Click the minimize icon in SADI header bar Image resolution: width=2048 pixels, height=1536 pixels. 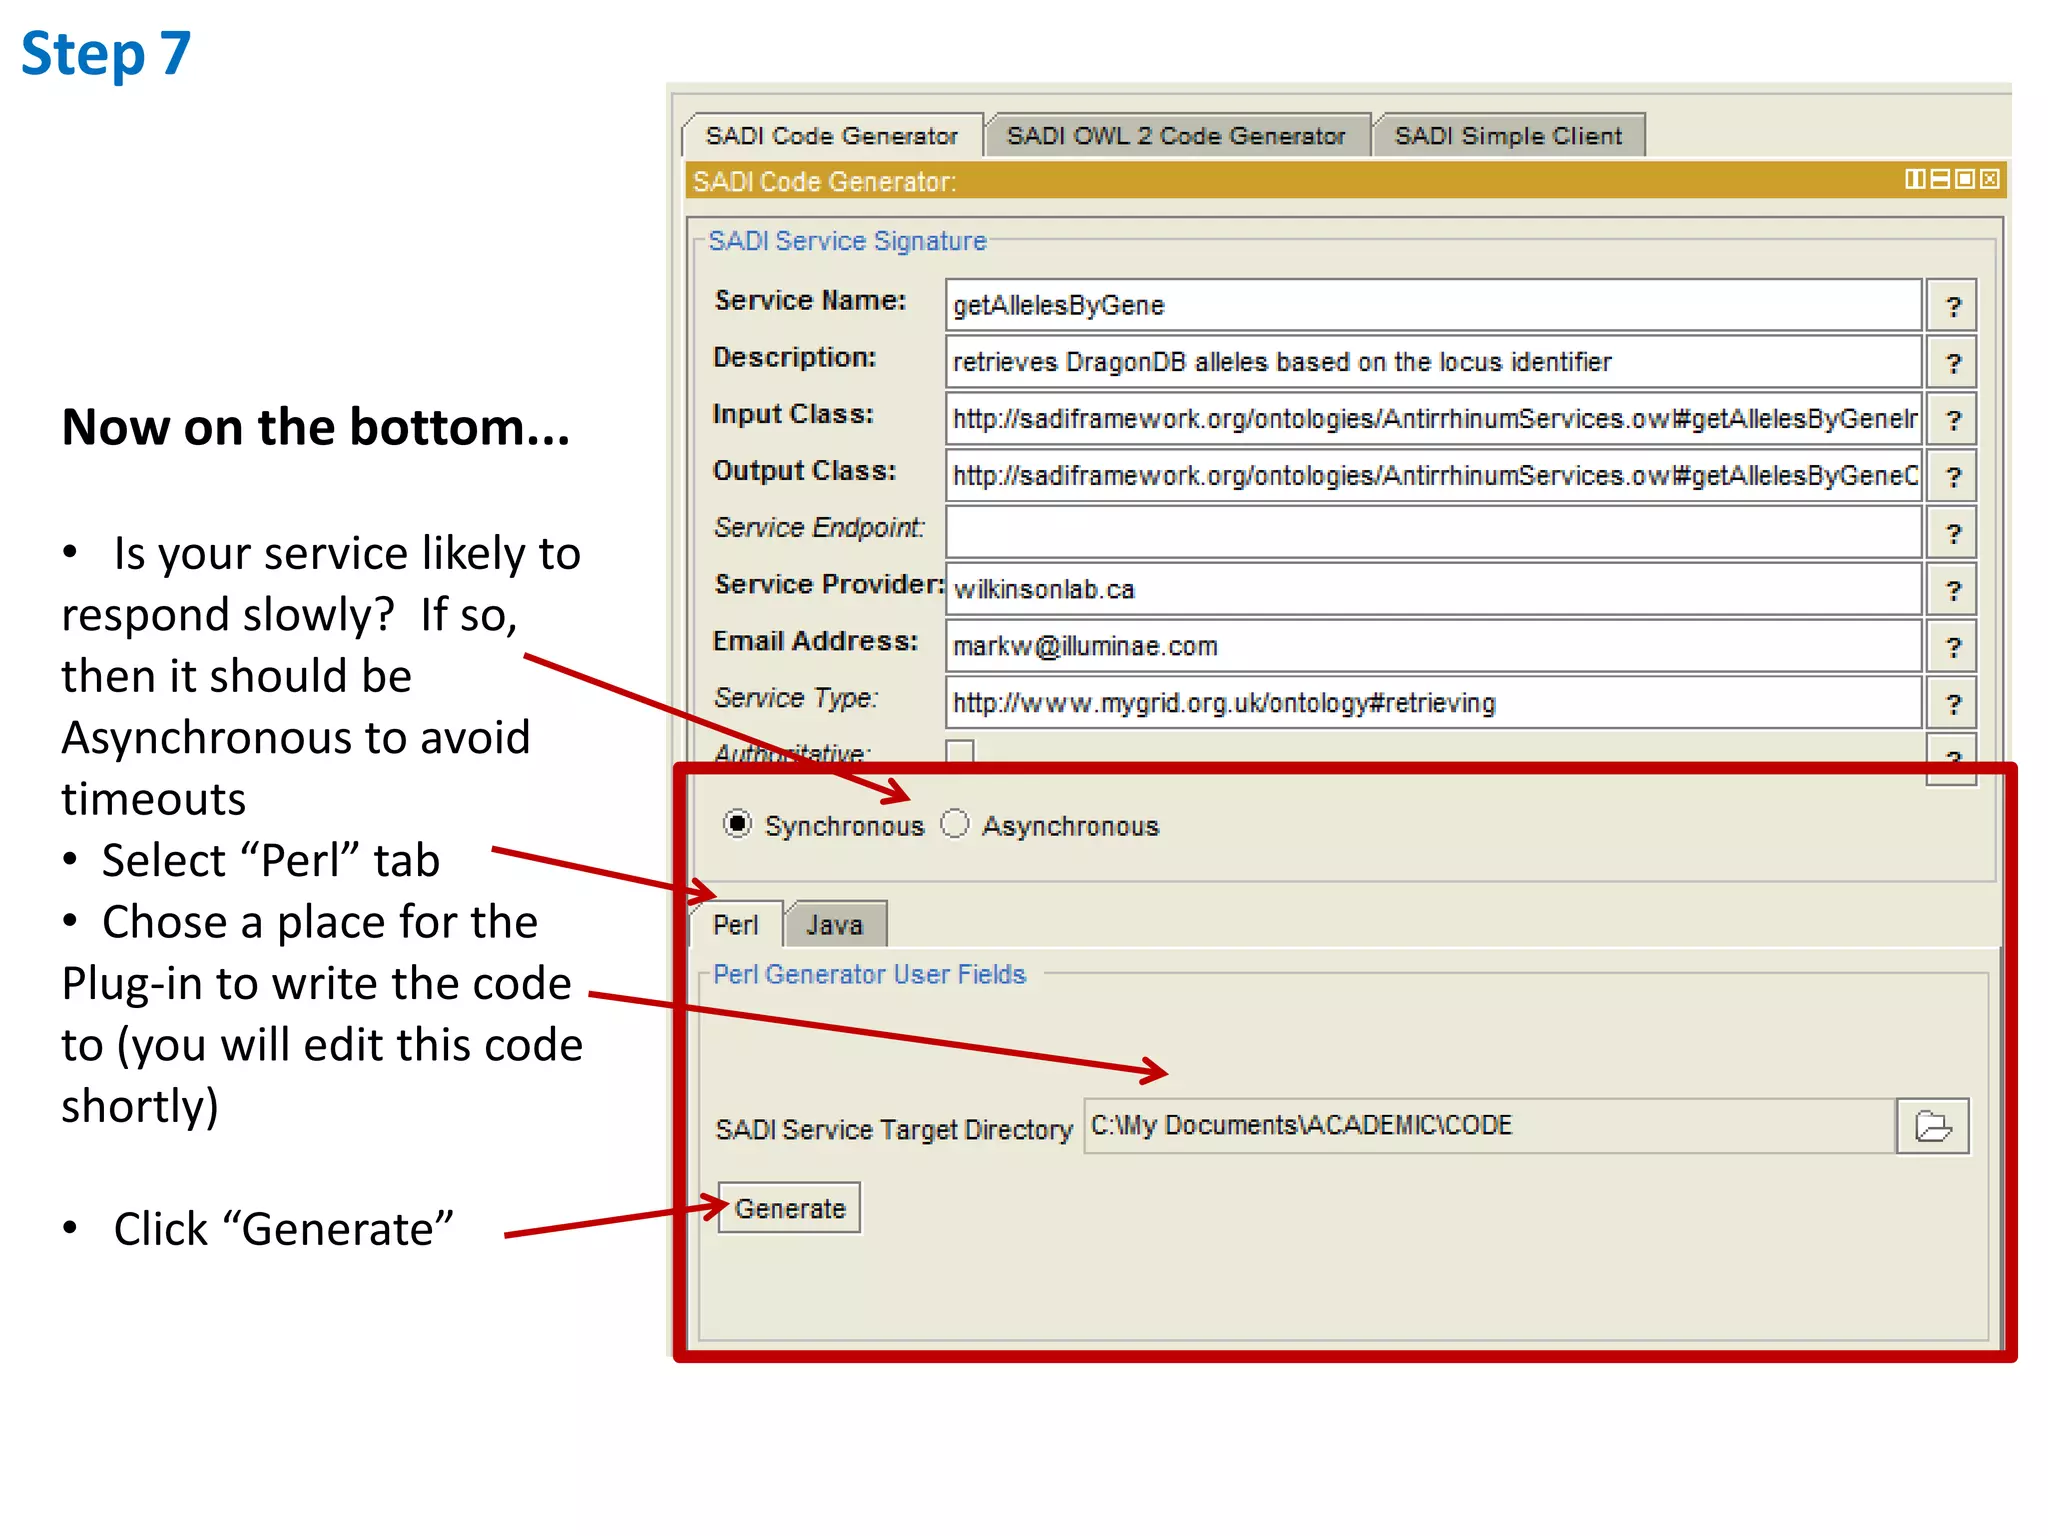[x=1940, y=179]
